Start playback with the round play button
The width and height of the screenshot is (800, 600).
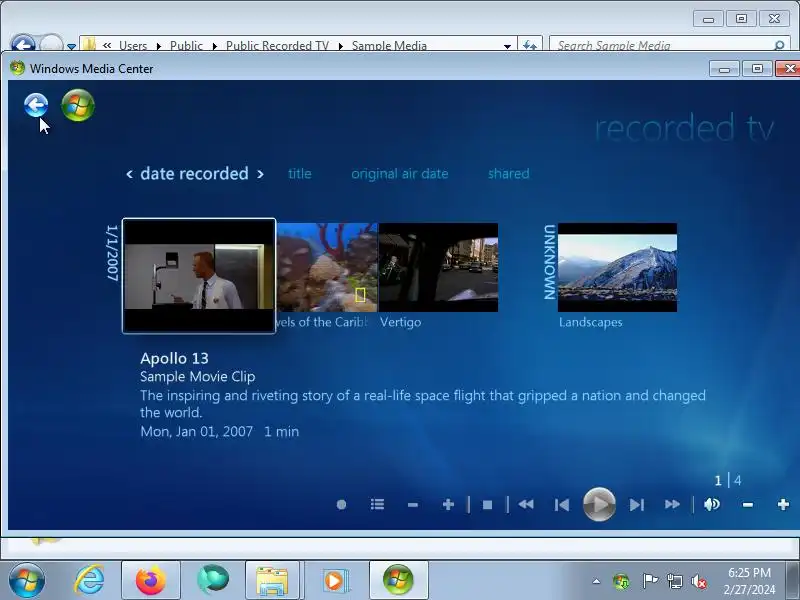point(599,504)
